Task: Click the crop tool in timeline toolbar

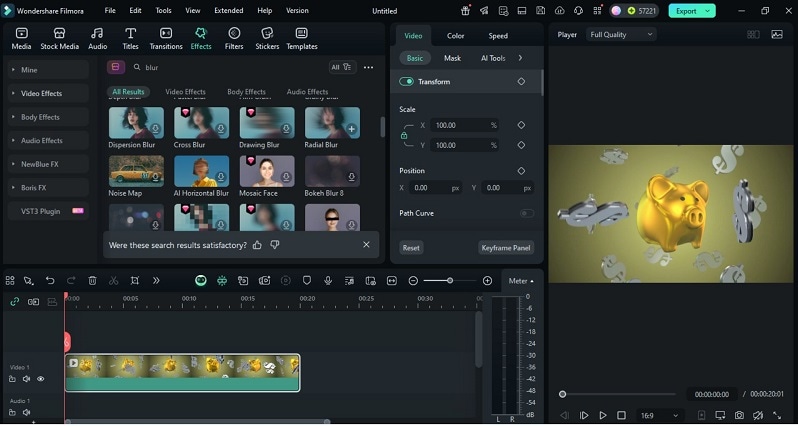Action: pyautogui.click(x=134, y=280)
